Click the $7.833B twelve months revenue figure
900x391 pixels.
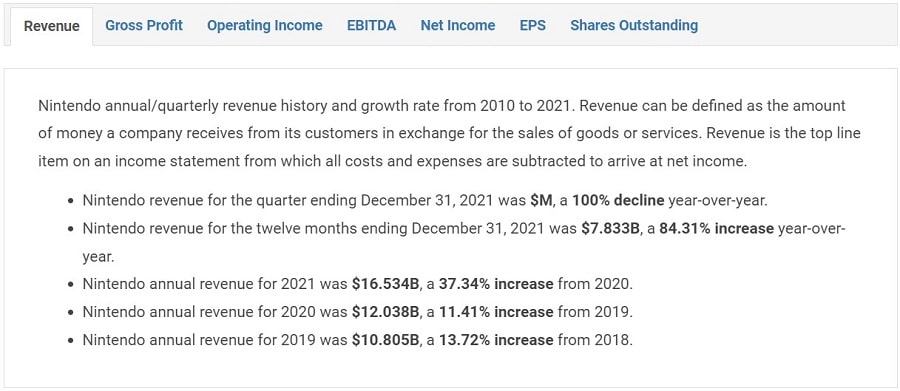point(610,229)
